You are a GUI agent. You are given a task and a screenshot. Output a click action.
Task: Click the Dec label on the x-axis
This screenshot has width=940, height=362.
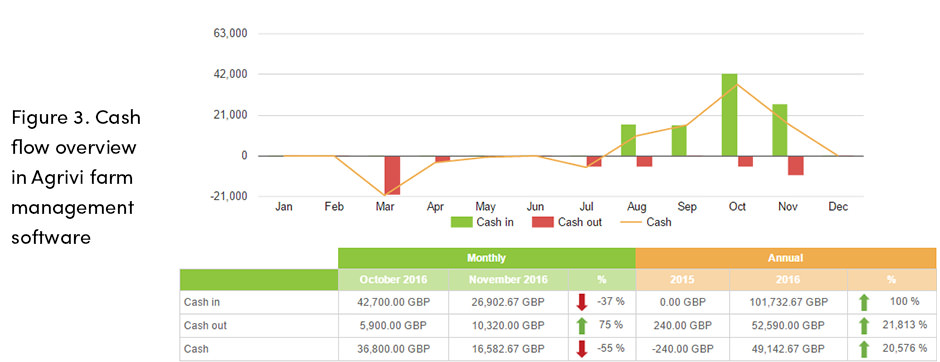pyautogui.click(x=838, y=207)
